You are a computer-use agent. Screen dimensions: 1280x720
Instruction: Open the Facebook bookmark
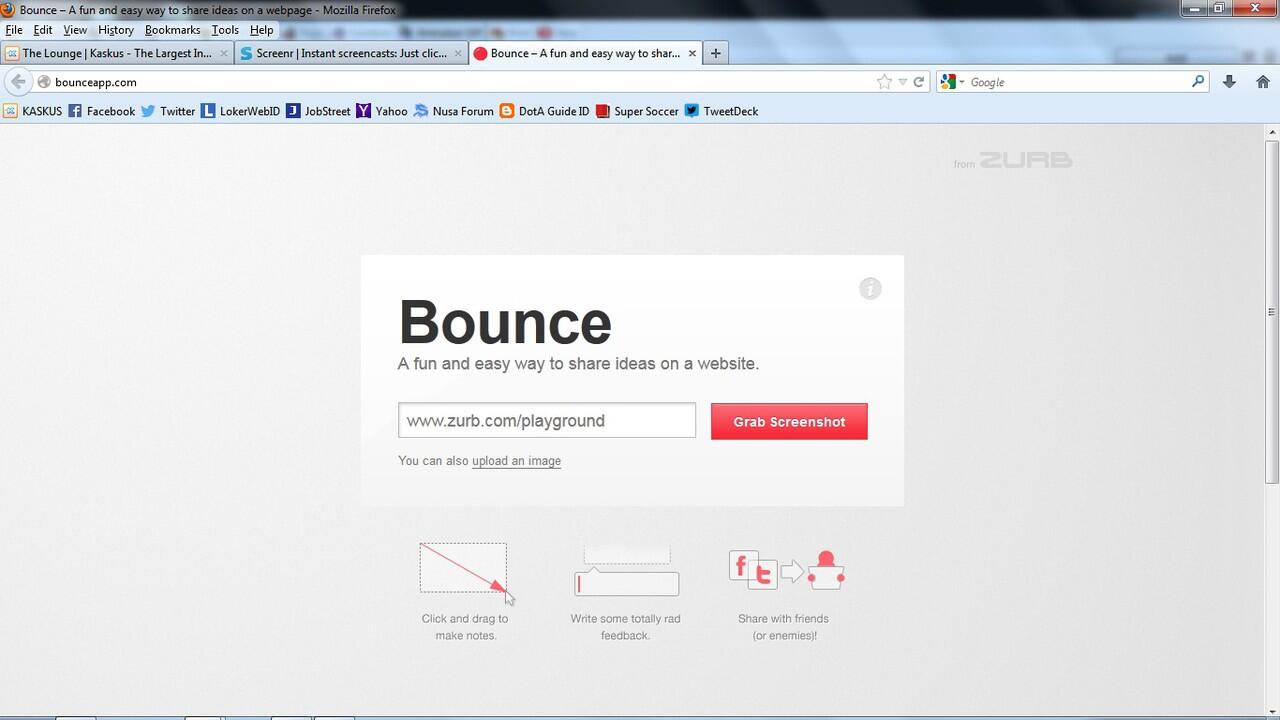tap(101, 111)
